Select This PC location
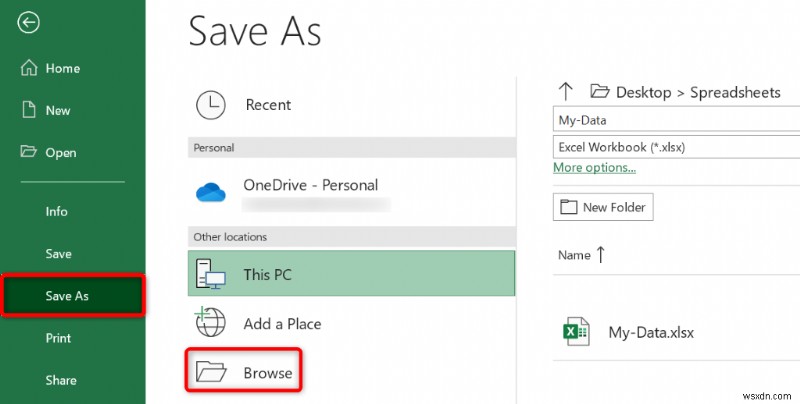800x404 pixels. click(352, 273)
